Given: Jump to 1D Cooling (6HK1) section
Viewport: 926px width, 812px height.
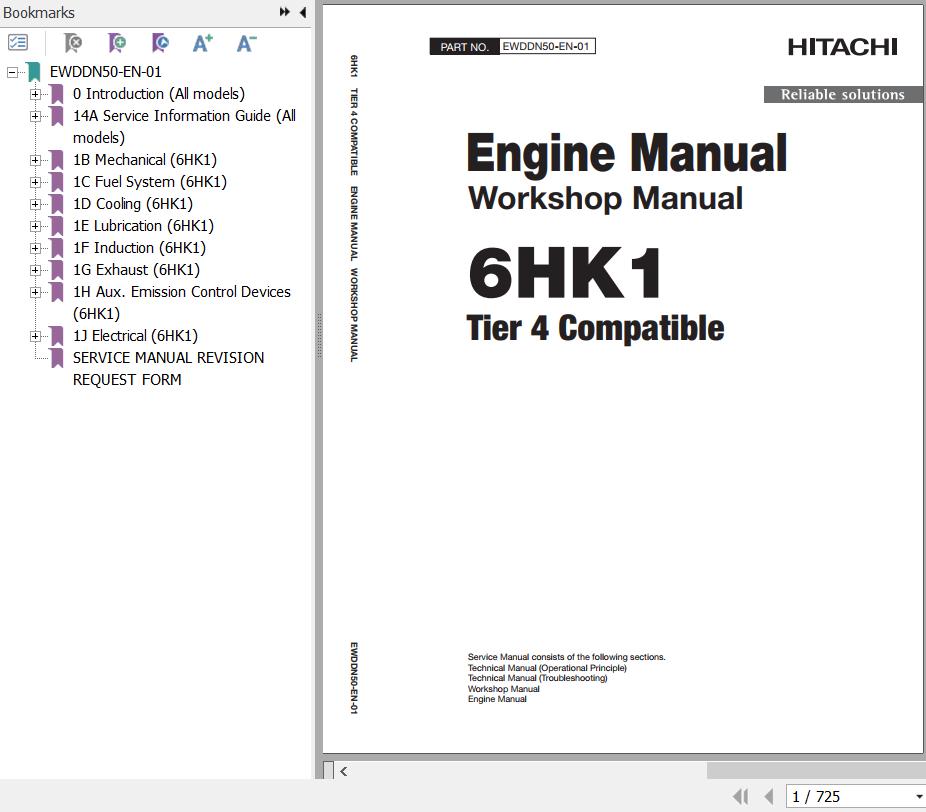Looking at the screenshot, I should (133, 204).
